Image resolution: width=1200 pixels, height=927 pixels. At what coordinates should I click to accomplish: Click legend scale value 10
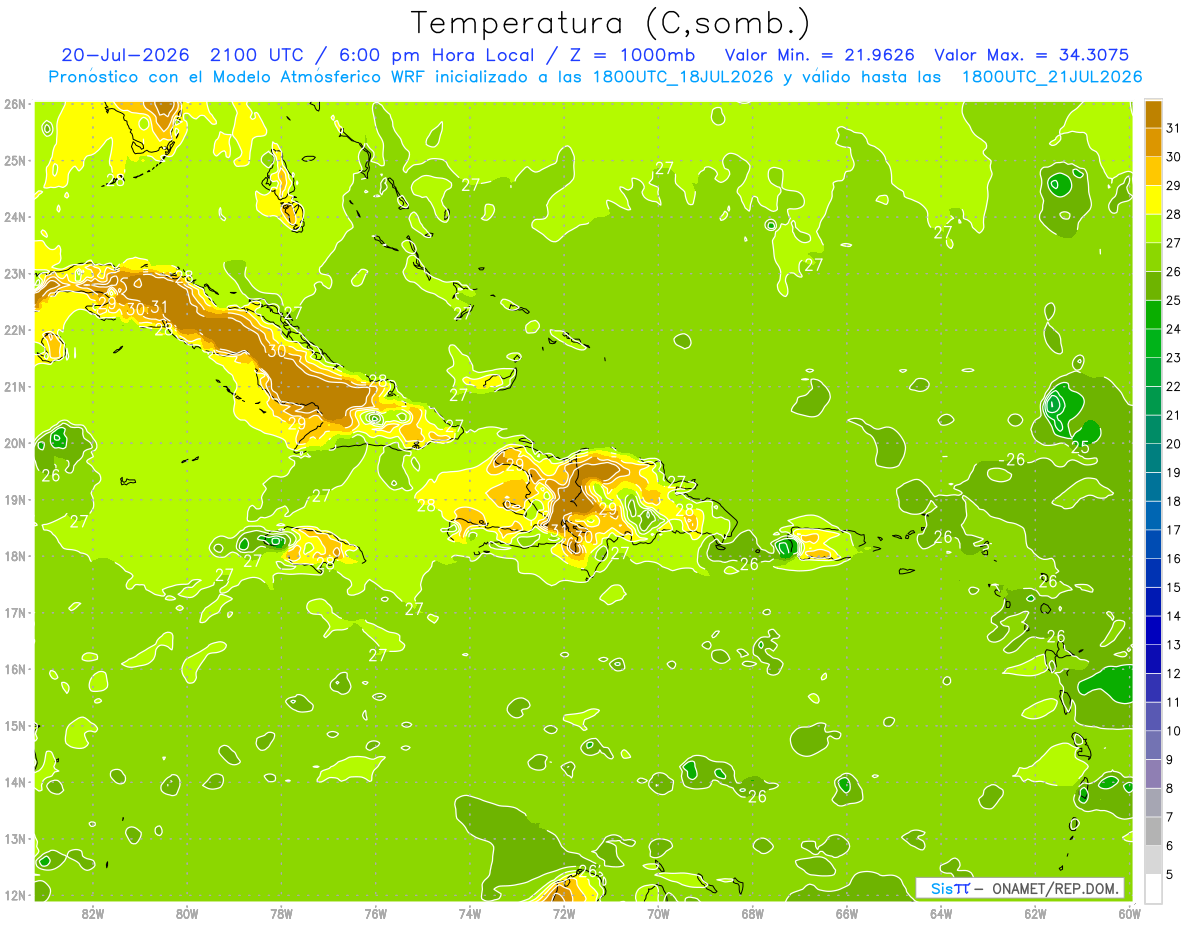pos(1174,731)
